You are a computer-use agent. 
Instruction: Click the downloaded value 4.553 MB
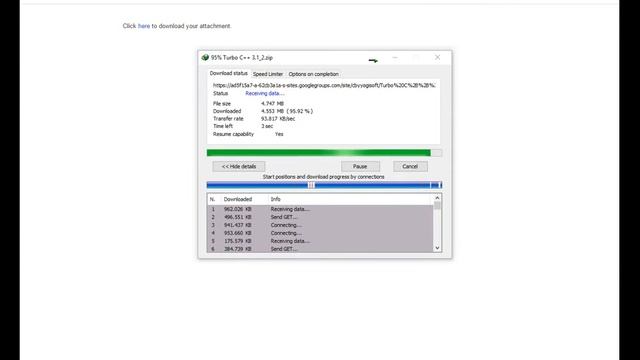coord(287,111)
